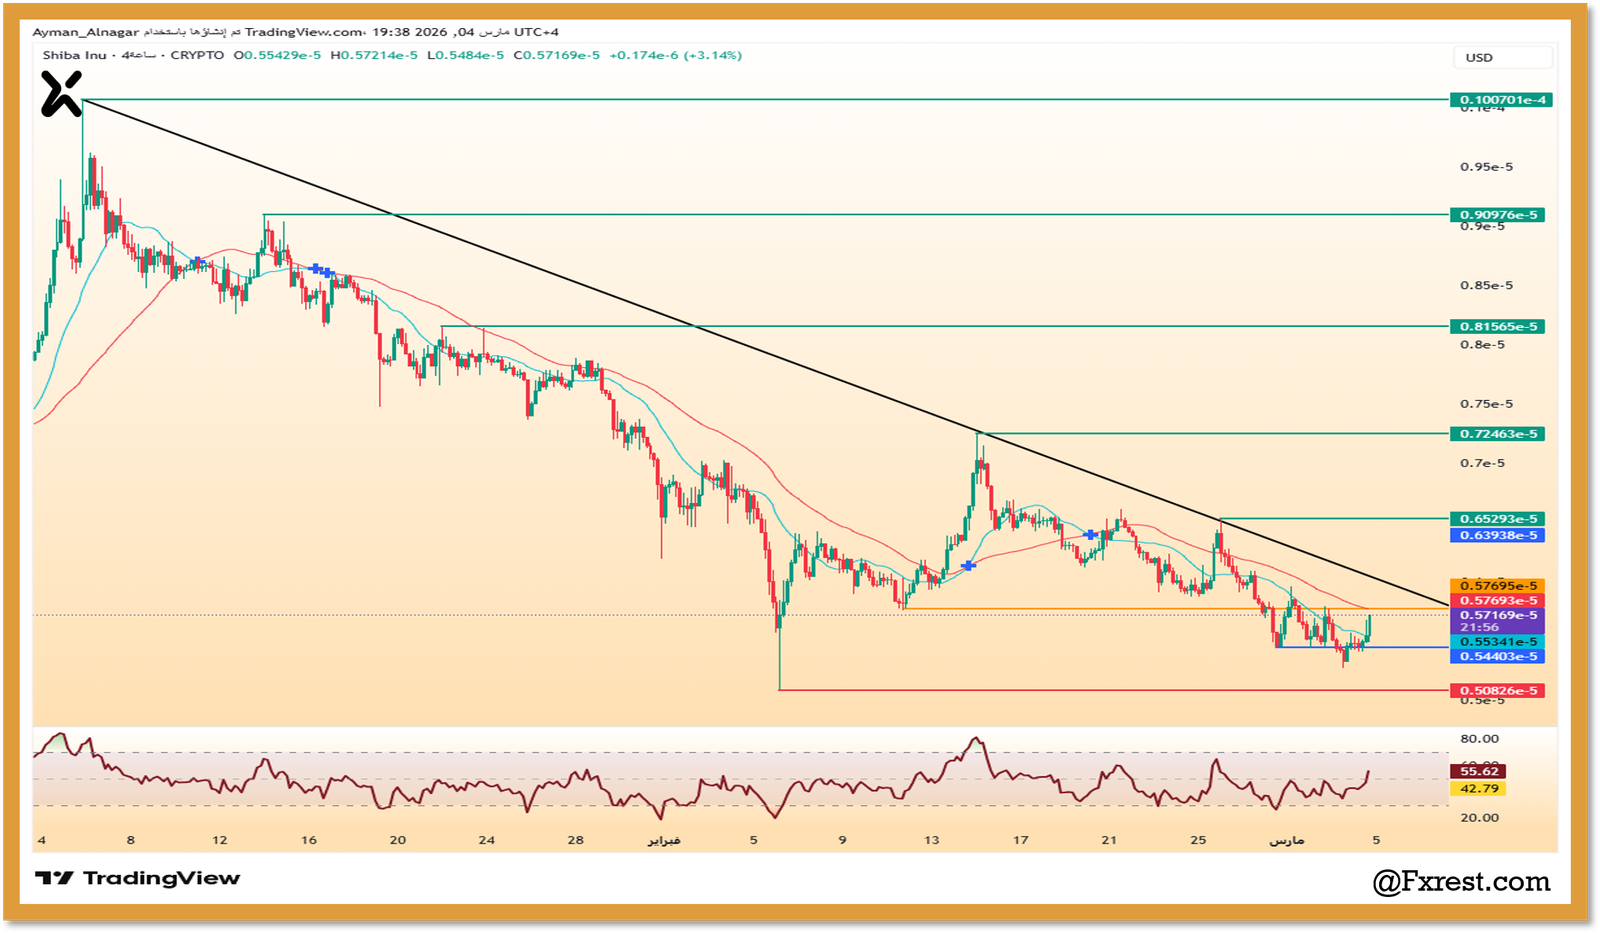Open the Shiba Inu symbol title
Screen dimensions: 1600x933
coord(75,55)
